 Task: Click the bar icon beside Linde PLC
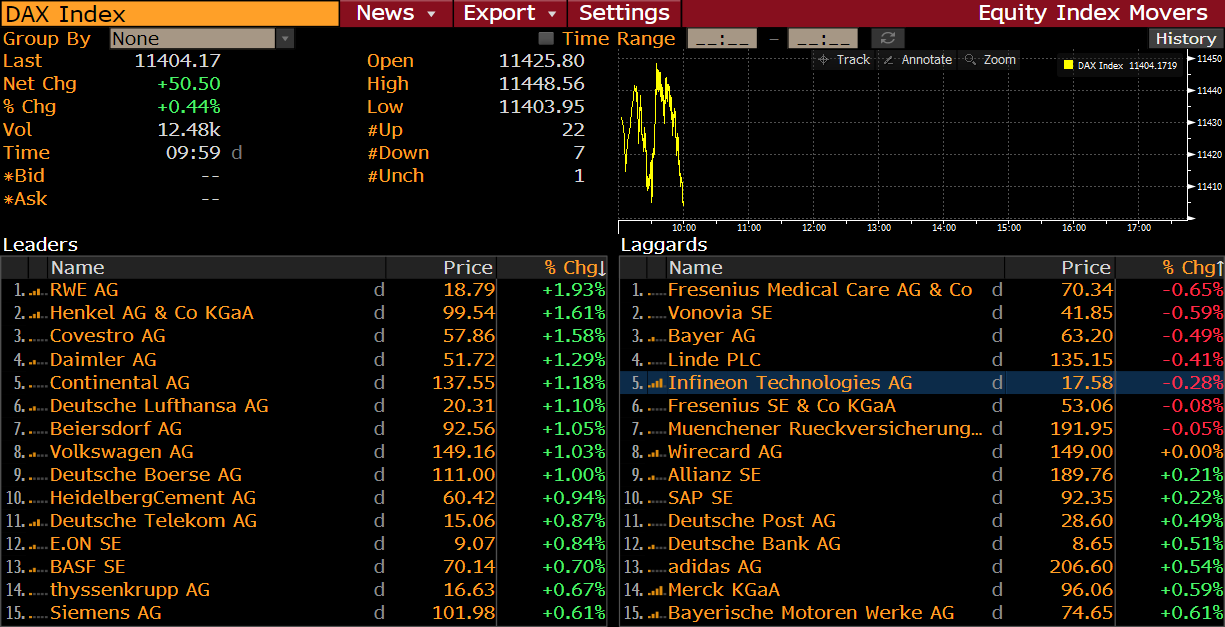click(656, 359)
